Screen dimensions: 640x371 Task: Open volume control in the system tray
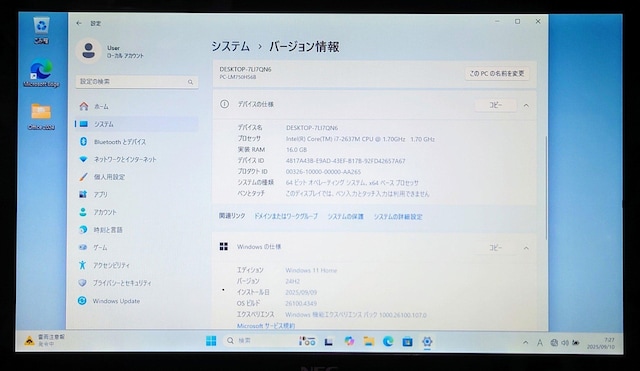564,343
